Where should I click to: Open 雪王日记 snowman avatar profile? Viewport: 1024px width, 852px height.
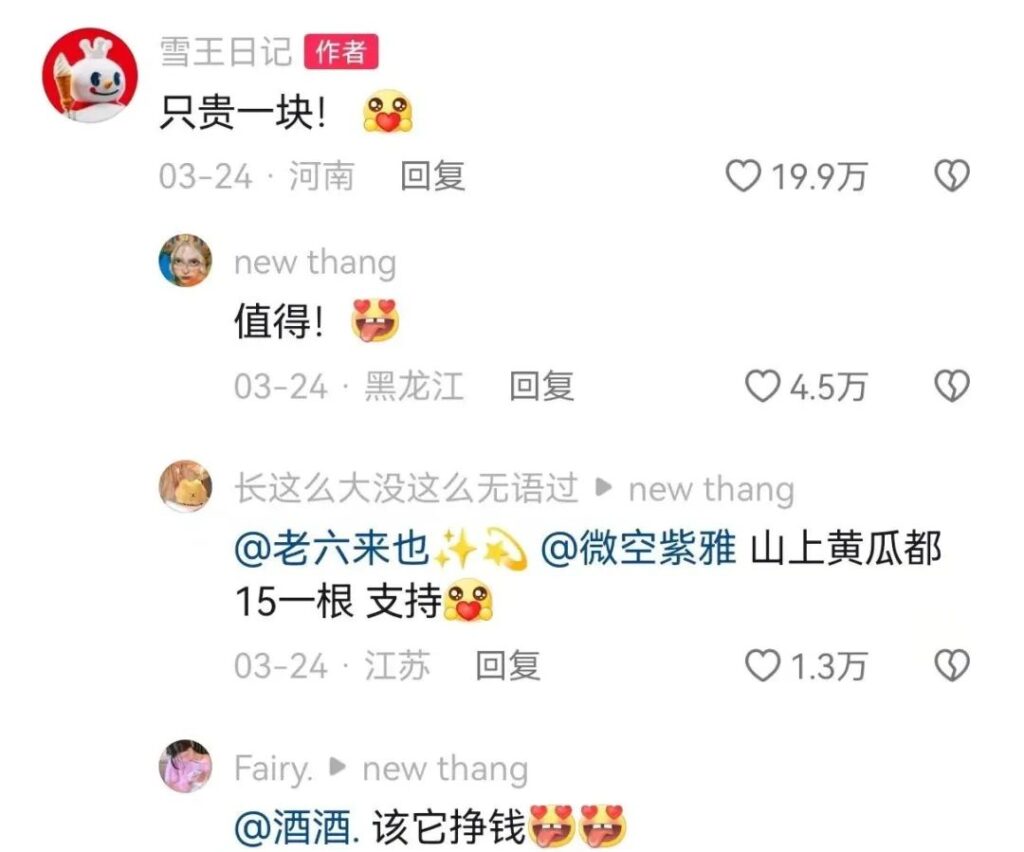pyautogui.click(x=90, y=75)
